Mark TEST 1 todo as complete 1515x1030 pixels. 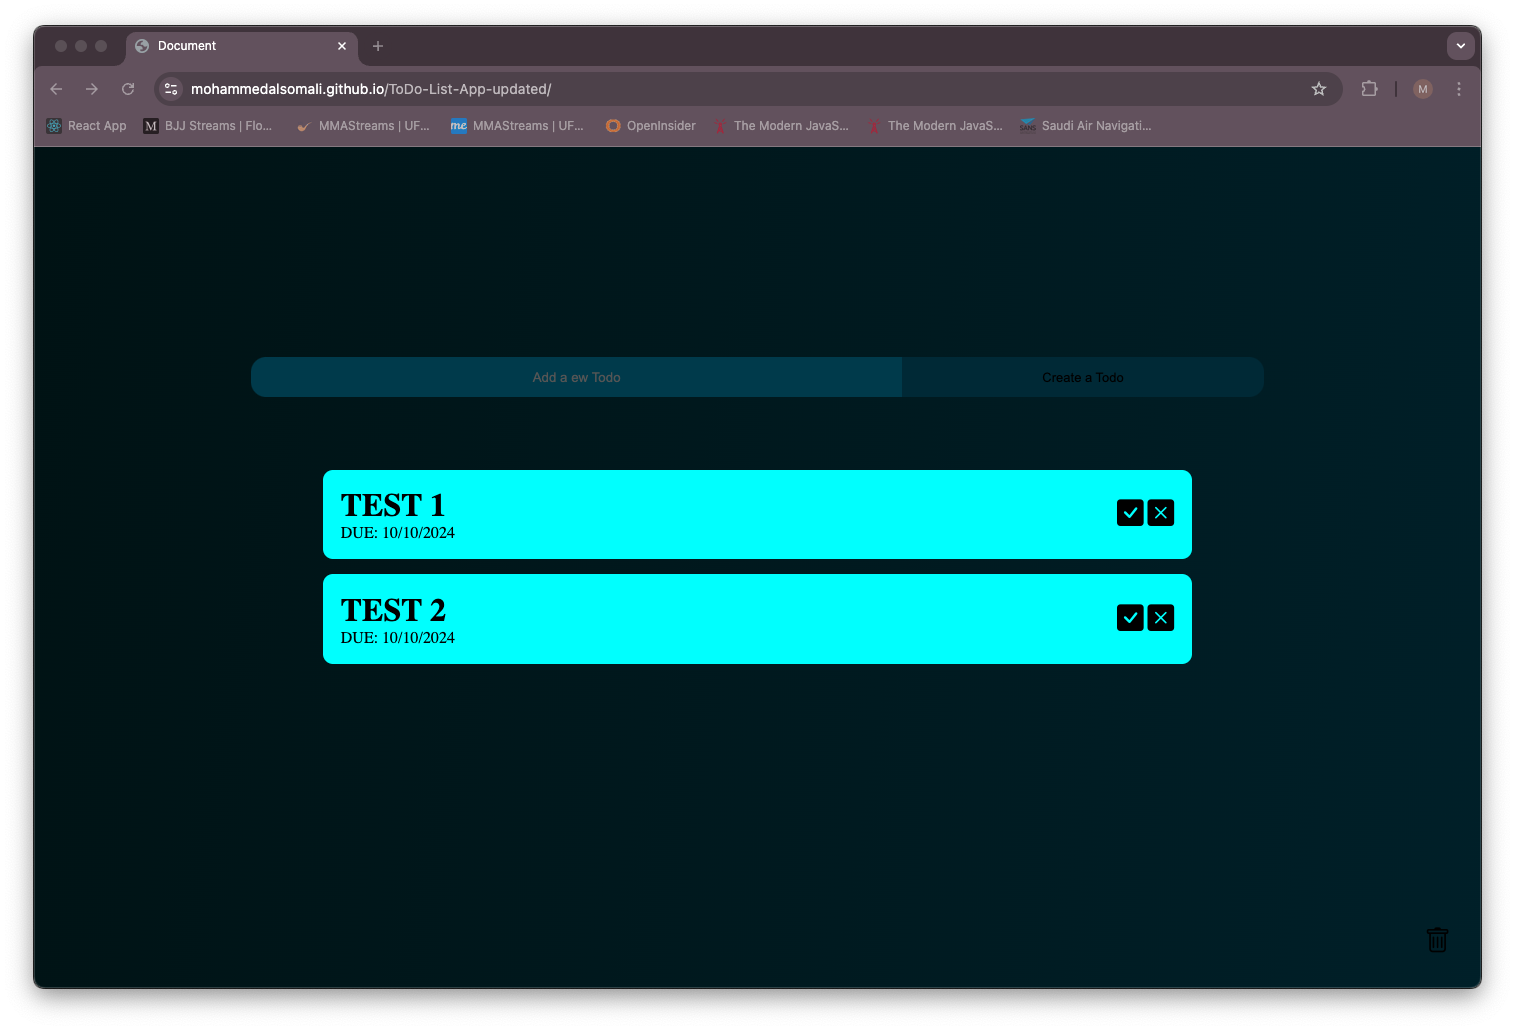[1130, 513]
